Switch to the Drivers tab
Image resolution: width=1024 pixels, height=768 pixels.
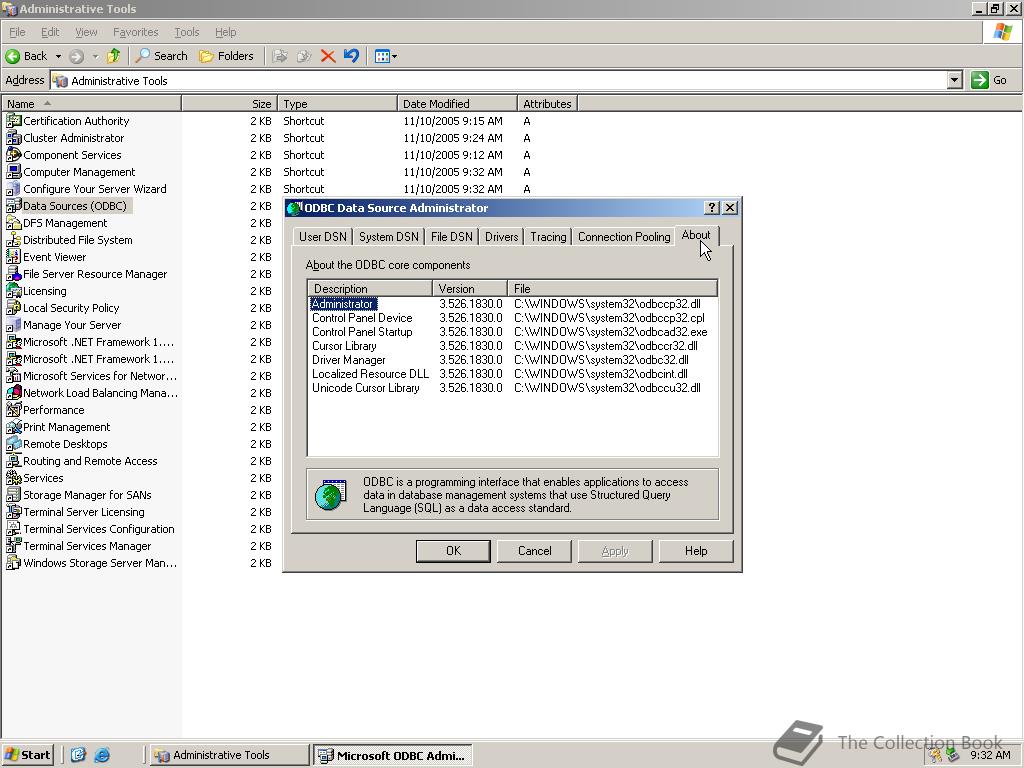tap(502, 237)
